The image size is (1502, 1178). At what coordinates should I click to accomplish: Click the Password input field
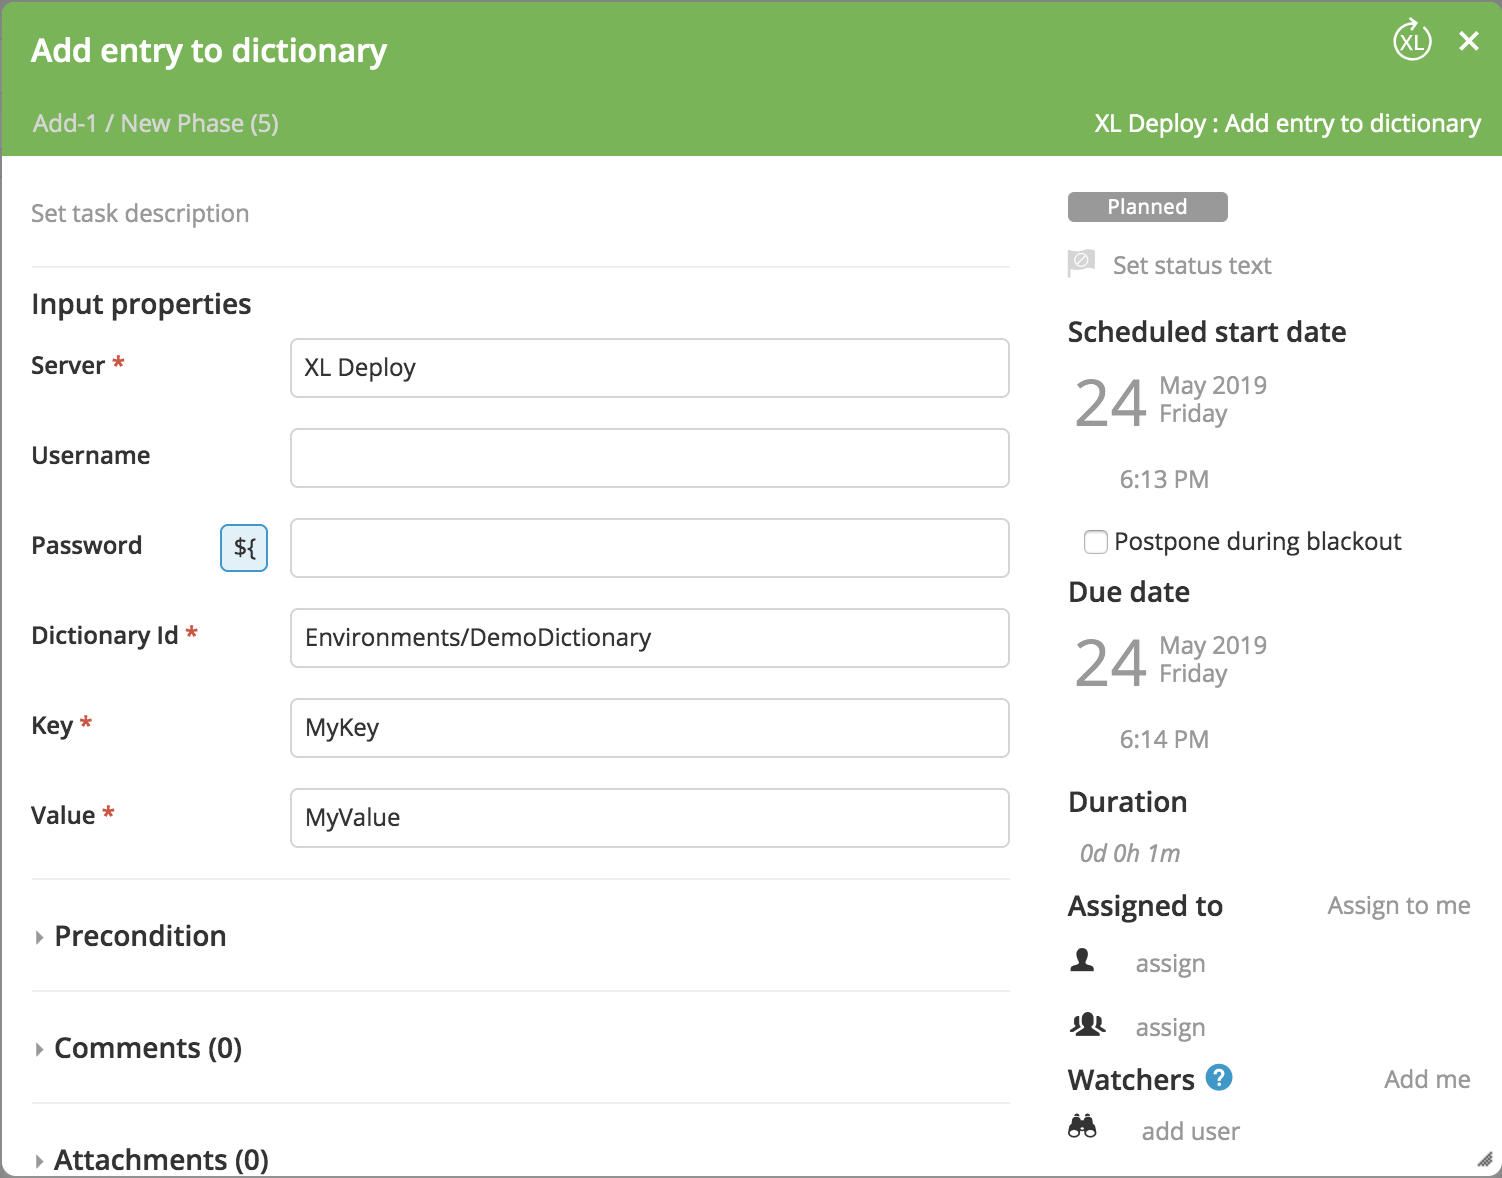click(650, 548)
